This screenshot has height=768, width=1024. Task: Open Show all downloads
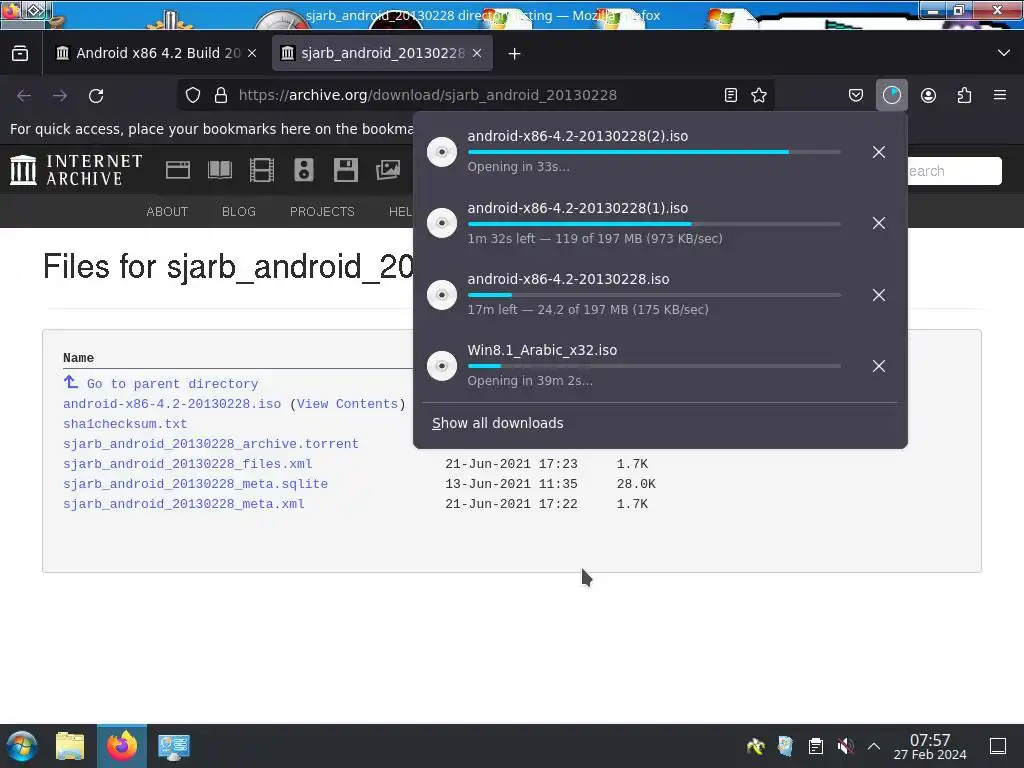click(x=498, y=423)
